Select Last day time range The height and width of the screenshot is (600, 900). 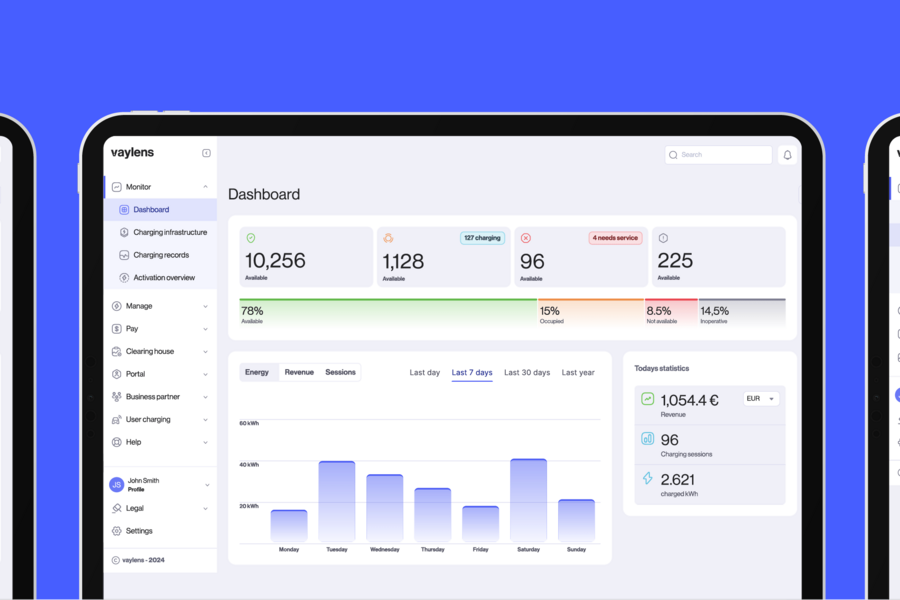tap(425, 373)
